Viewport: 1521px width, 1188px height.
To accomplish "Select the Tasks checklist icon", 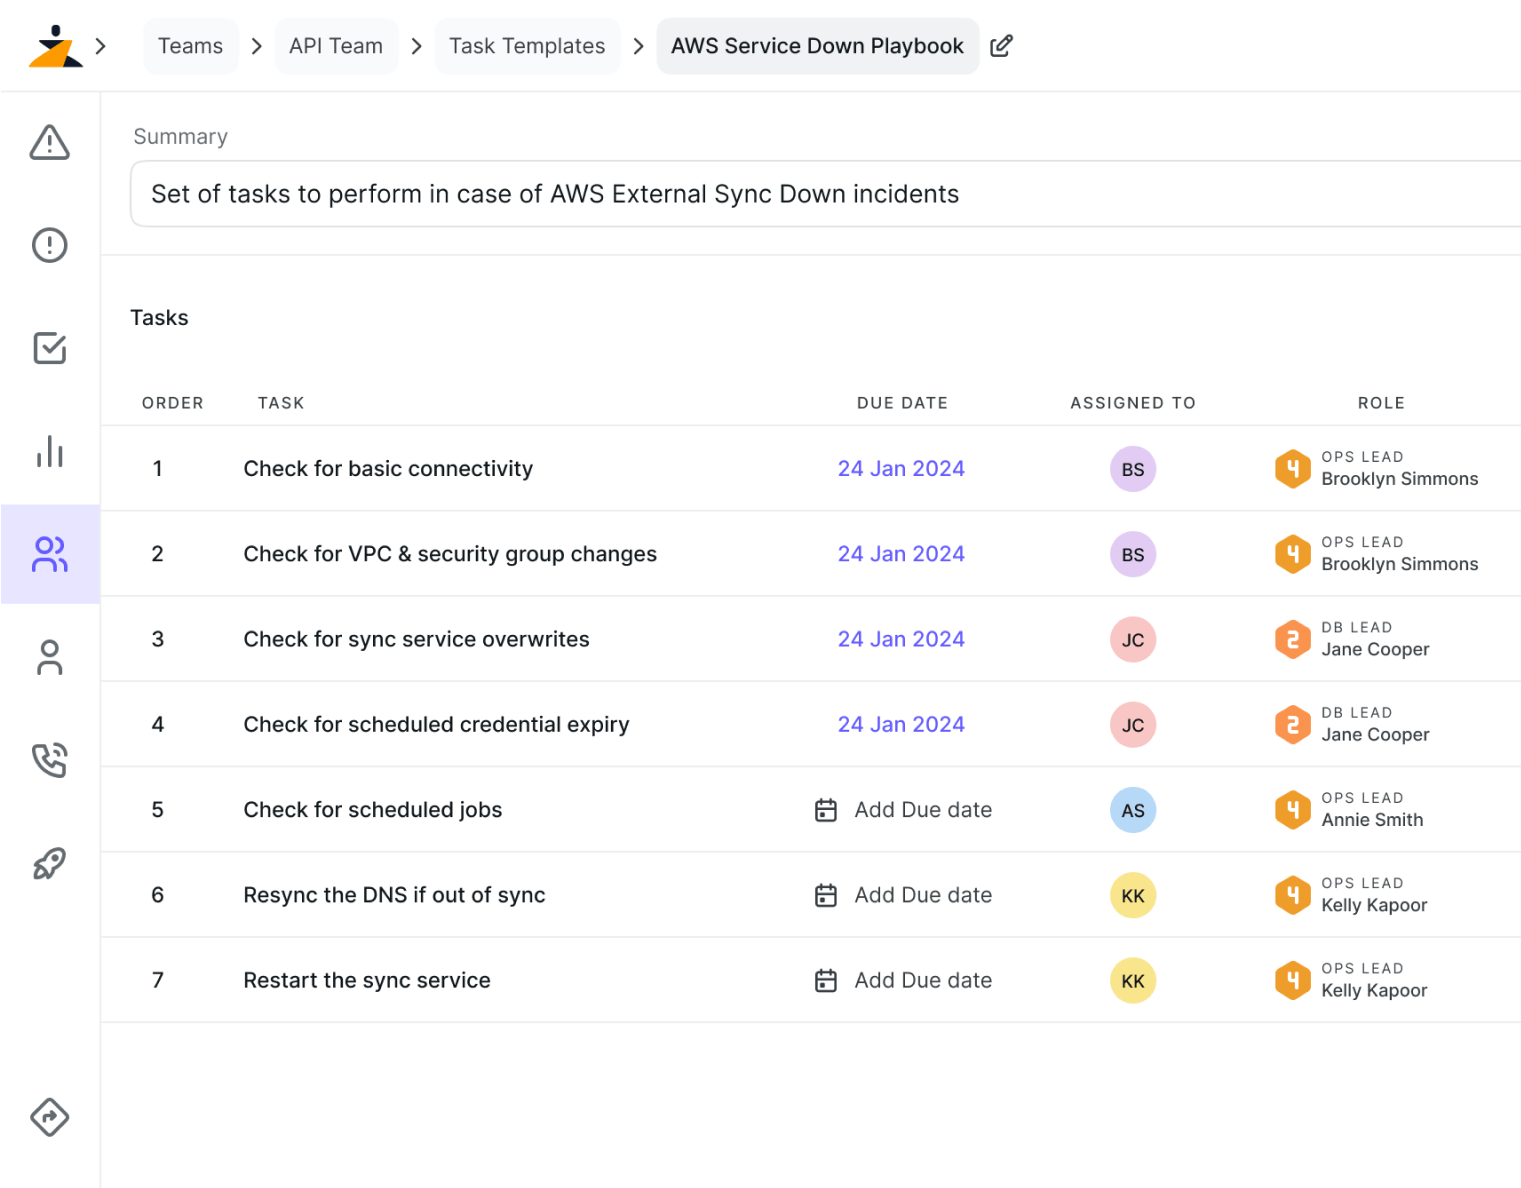I will (x=49, y=348).
